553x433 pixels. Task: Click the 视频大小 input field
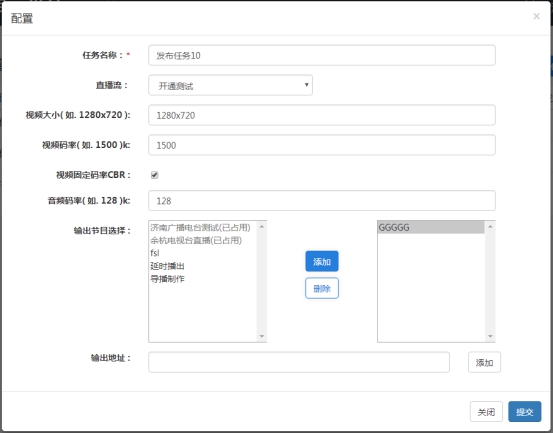pos(322,115)
